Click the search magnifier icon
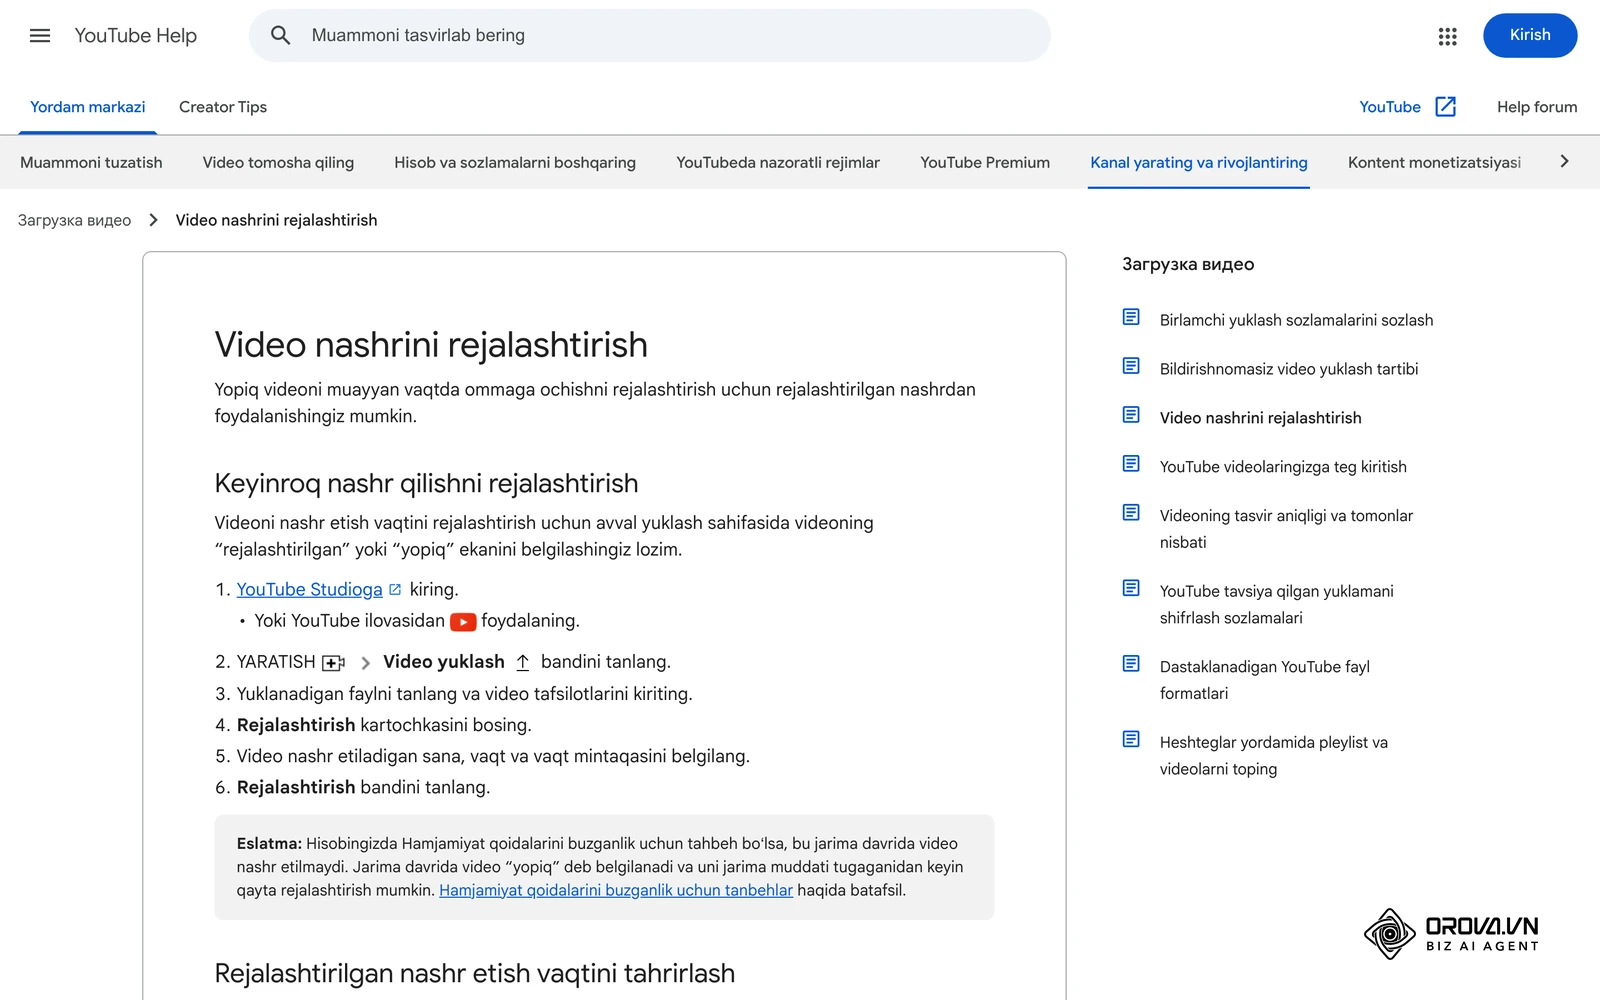This screenshot has height=1000, width=1600. point(281,36)
